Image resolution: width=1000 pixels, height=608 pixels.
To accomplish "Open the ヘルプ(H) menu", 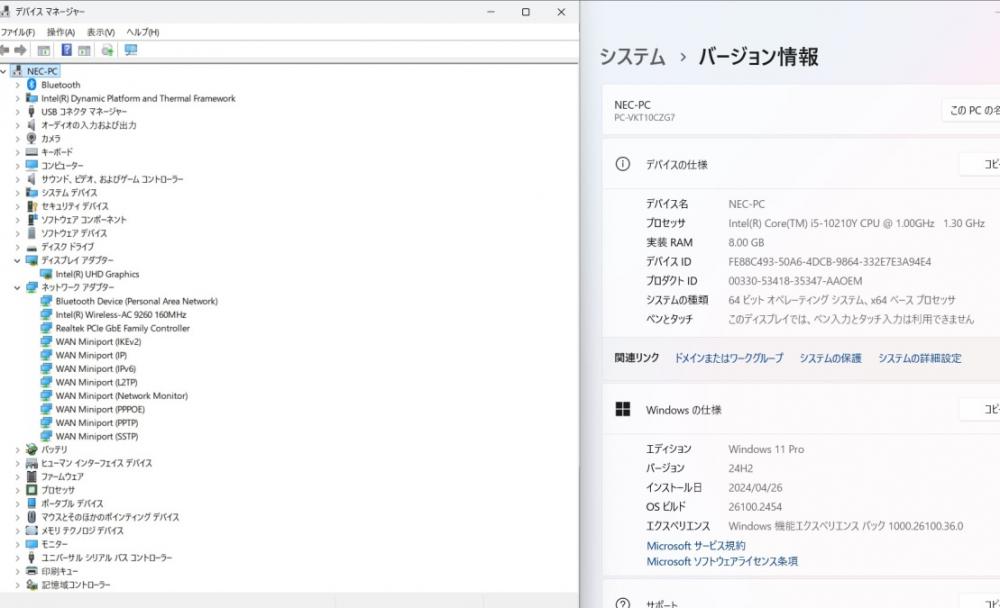I will click(x=142, y=32).
